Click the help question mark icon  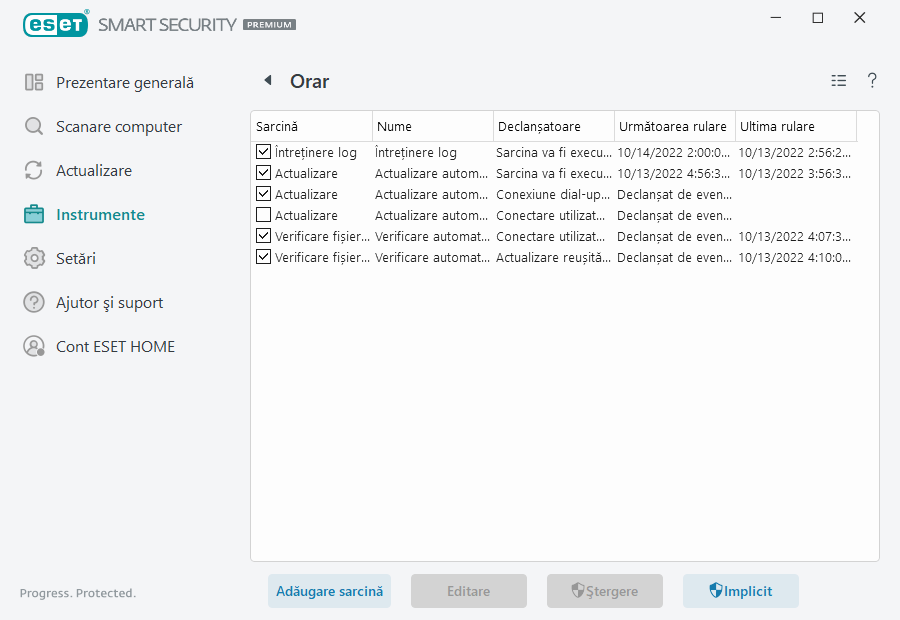872,80
